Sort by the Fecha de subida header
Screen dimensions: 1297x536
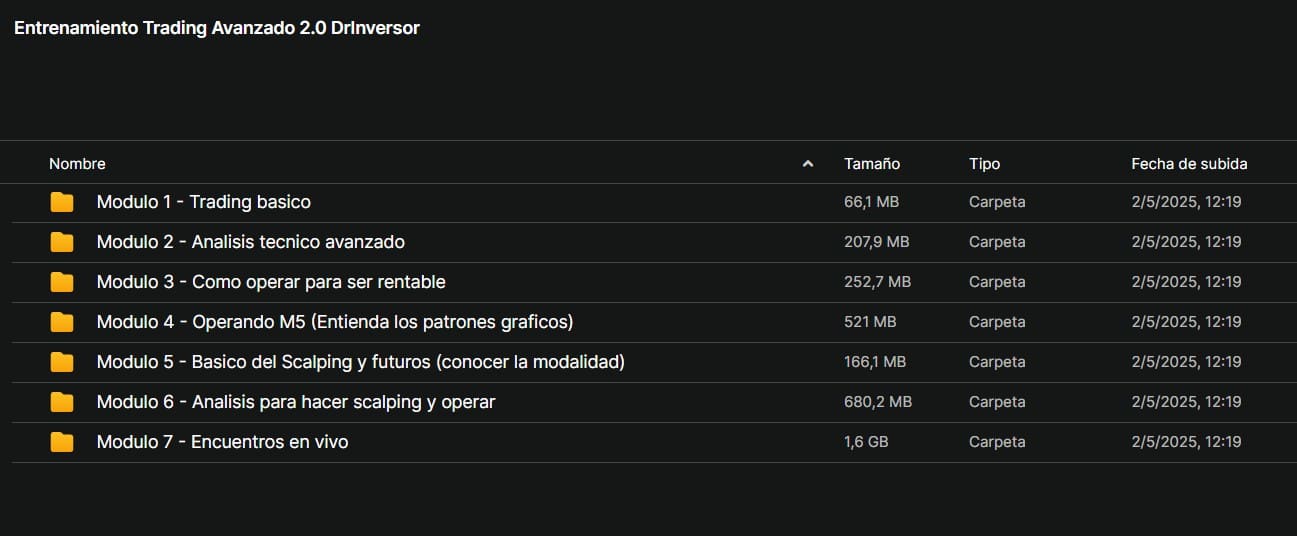pos(1189,164)
